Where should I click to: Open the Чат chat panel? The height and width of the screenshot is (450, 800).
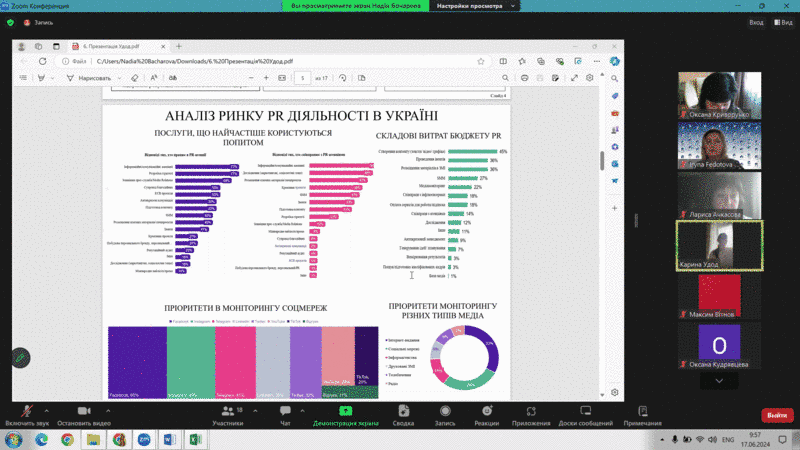(x=285, y=414)
